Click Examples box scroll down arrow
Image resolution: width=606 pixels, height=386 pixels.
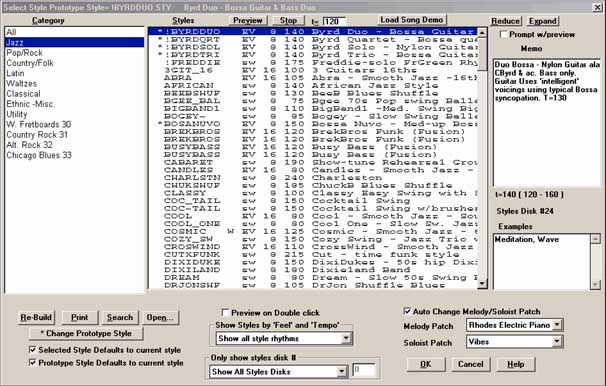coord(595,284)
